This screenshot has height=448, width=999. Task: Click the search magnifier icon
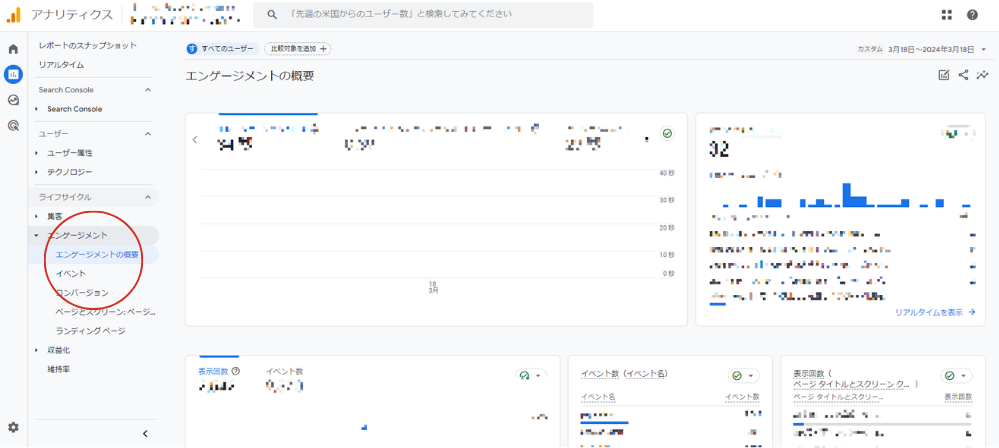click(x=272, y=14)
